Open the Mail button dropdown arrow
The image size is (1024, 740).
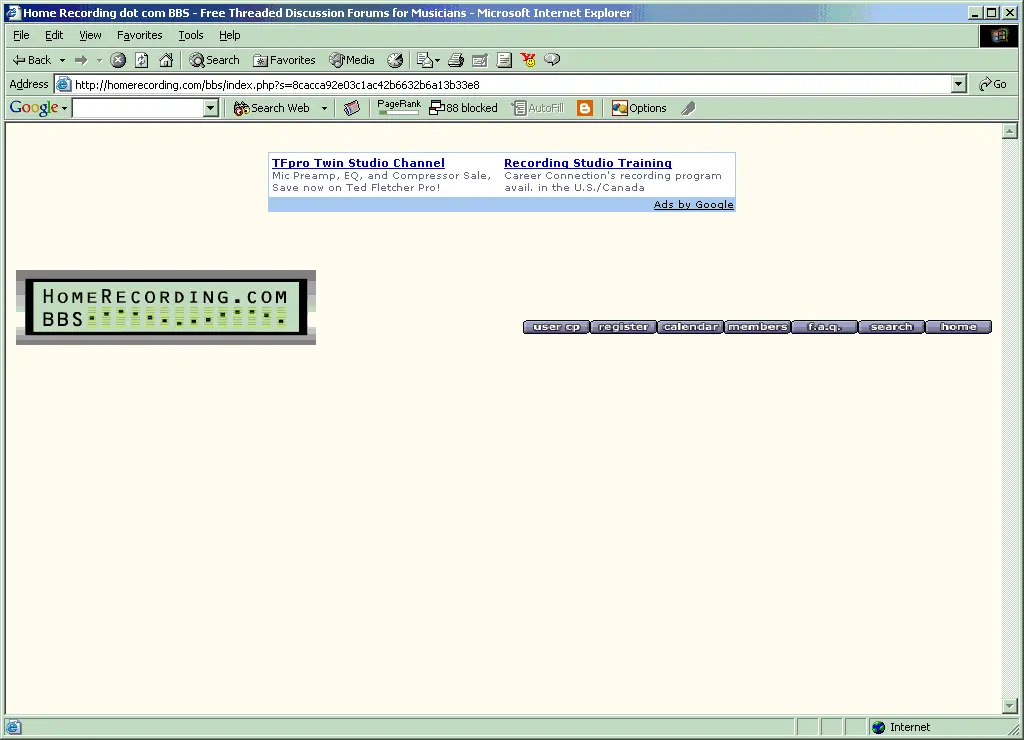438,60
